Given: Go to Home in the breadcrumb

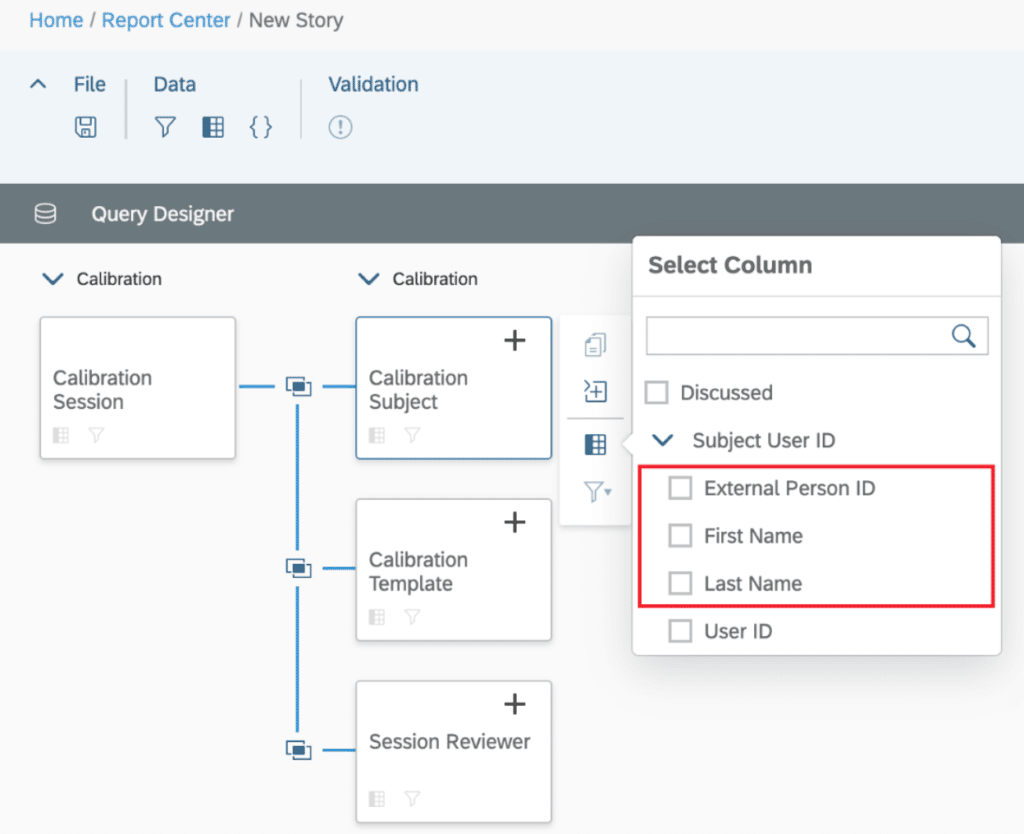Looking at the screenshot, I should [56, 20].
